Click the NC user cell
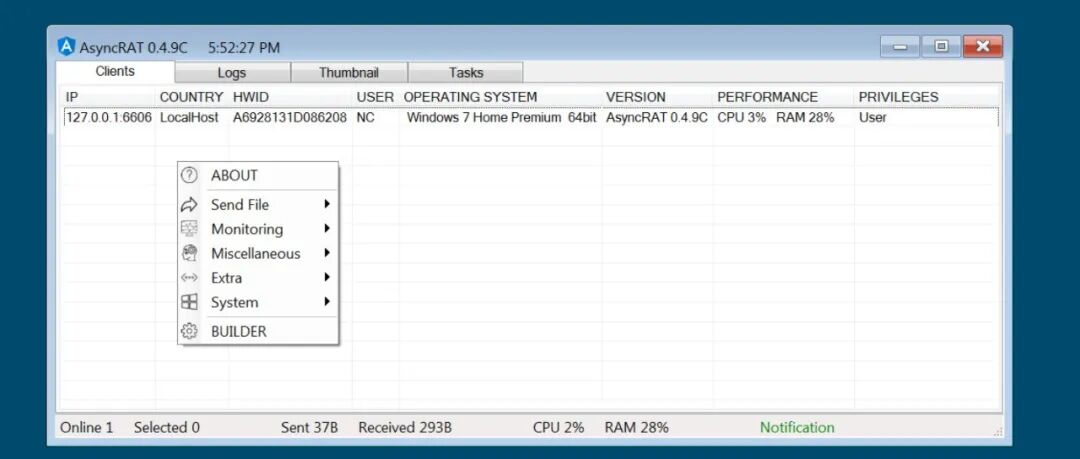 coord(365,118)
